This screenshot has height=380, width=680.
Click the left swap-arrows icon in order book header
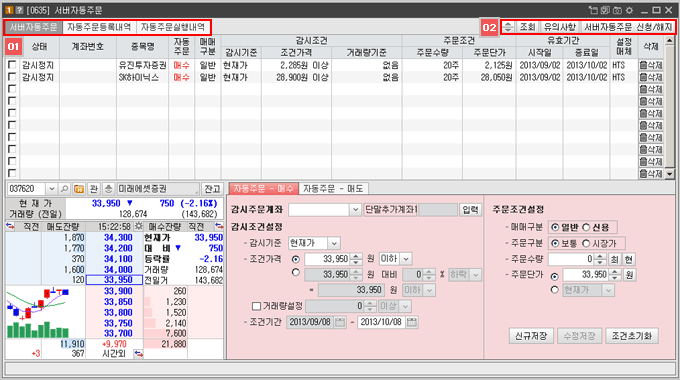[x=10, y=226]
